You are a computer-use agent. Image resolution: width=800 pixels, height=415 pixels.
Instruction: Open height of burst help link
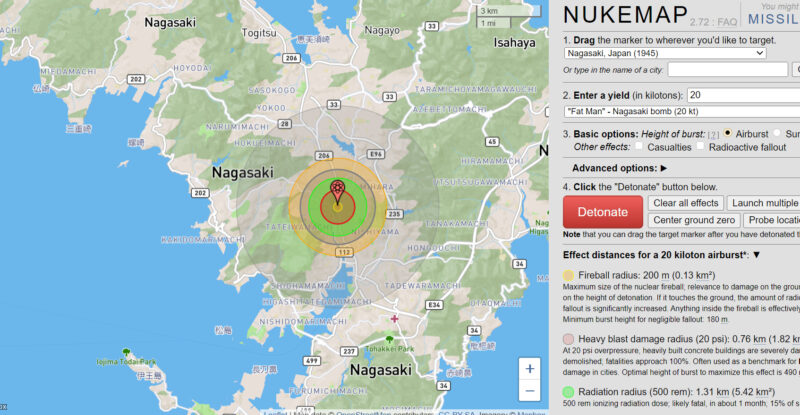713,134
